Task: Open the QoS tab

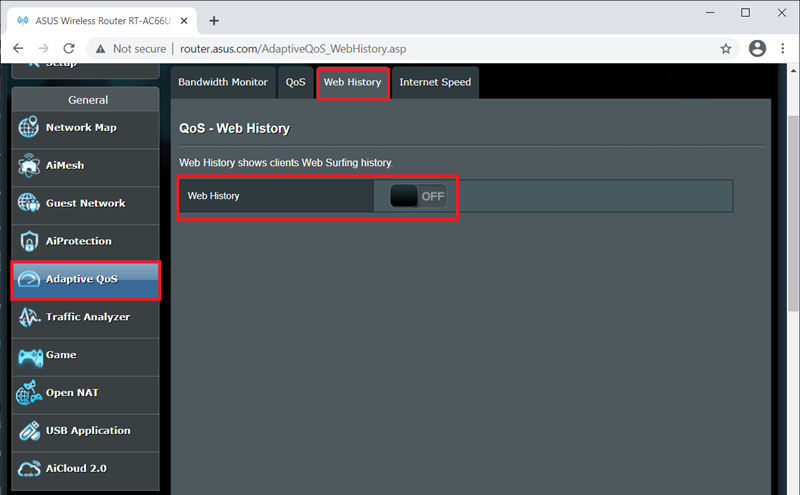Action: coord(295,82)
